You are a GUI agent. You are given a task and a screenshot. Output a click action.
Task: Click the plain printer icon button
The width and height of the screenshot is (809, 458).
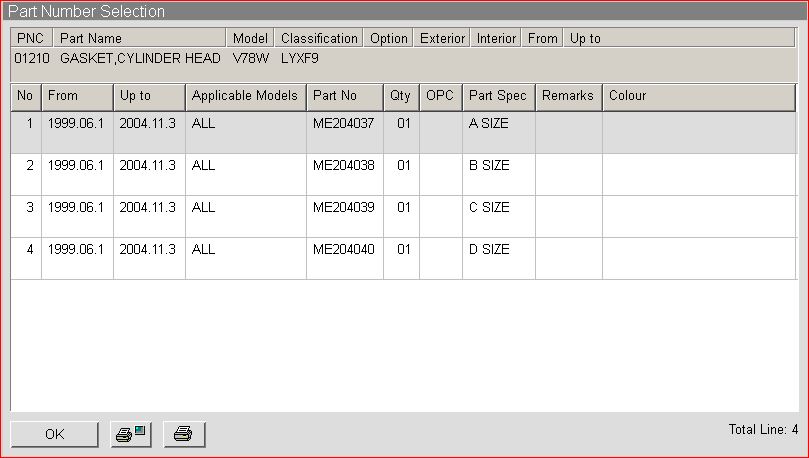tap(184, 434)
